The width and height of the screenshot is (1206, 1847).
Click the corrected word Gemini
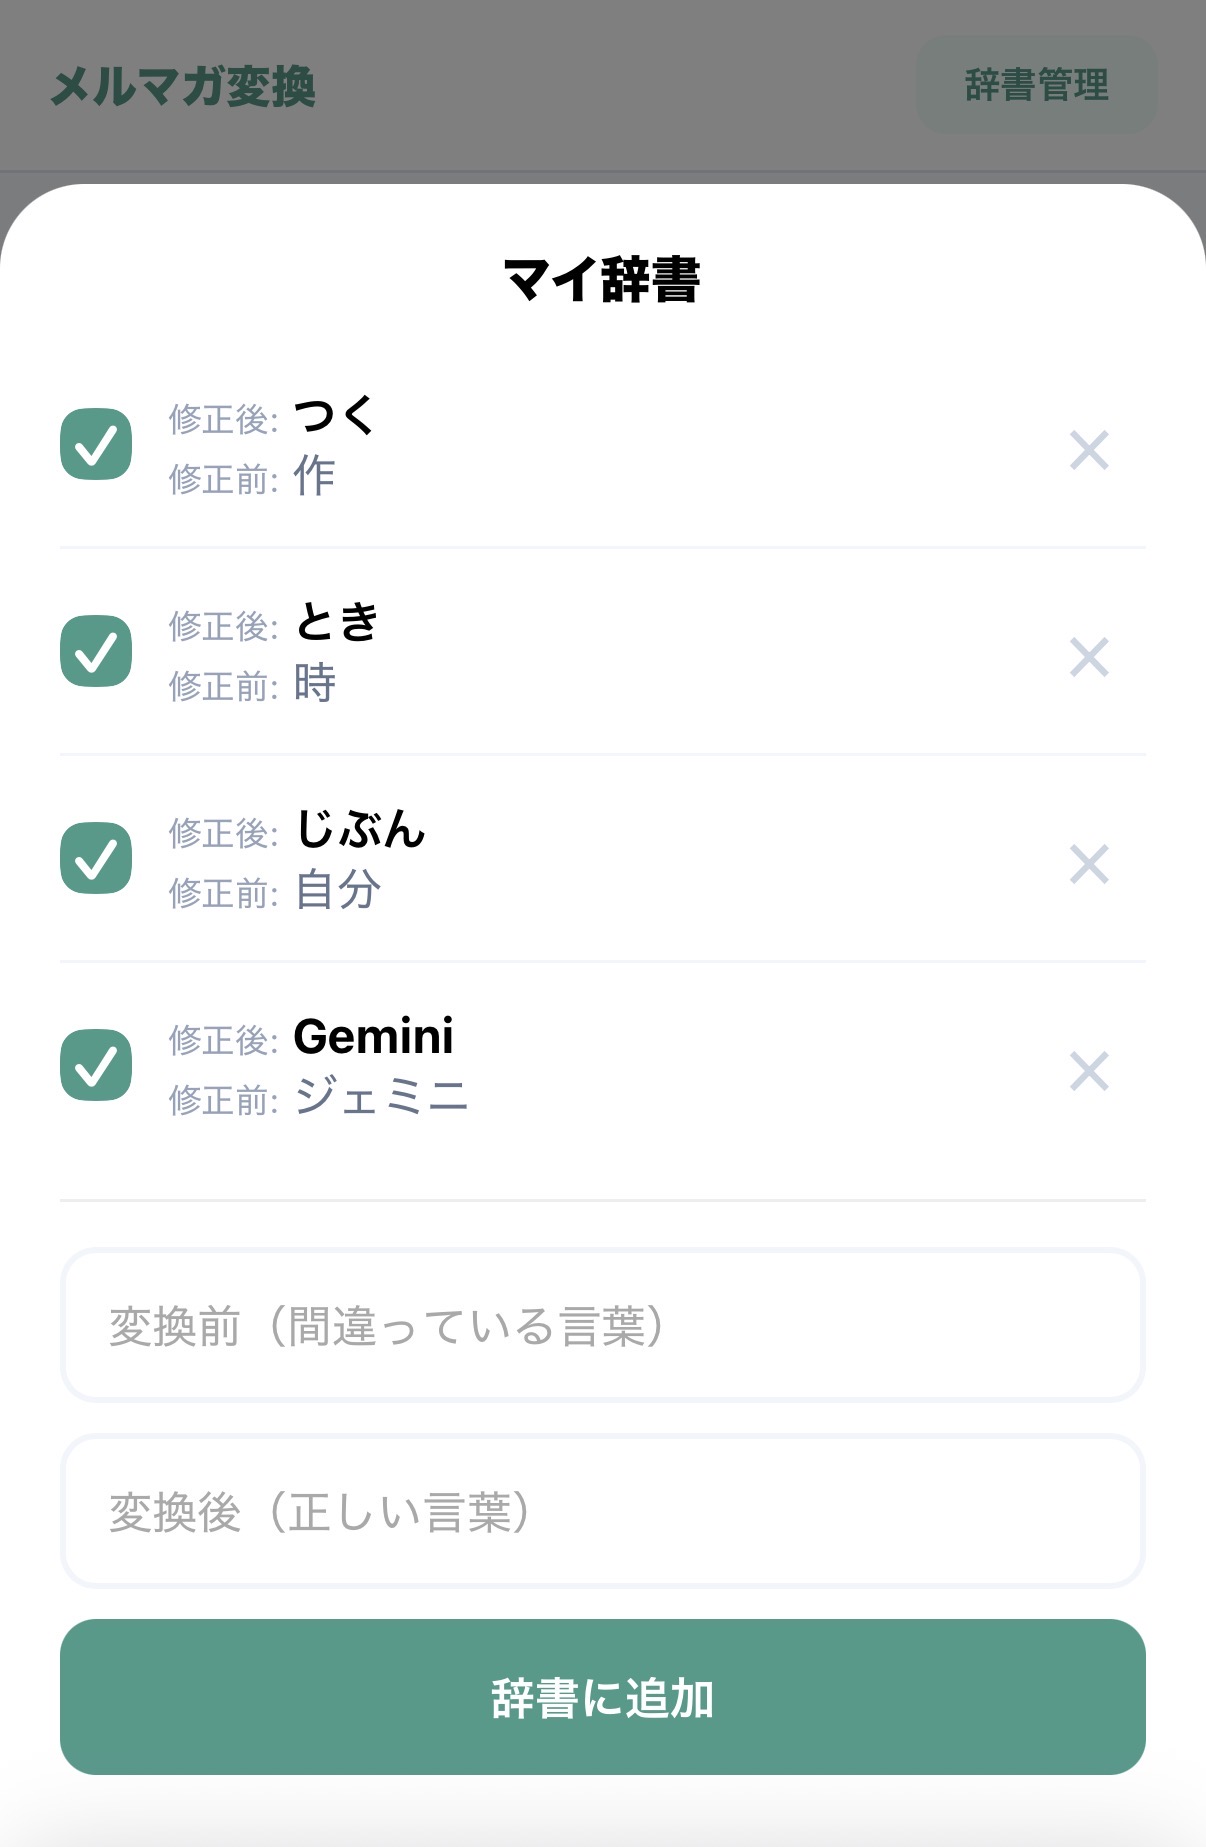(x=373, y=1037)
